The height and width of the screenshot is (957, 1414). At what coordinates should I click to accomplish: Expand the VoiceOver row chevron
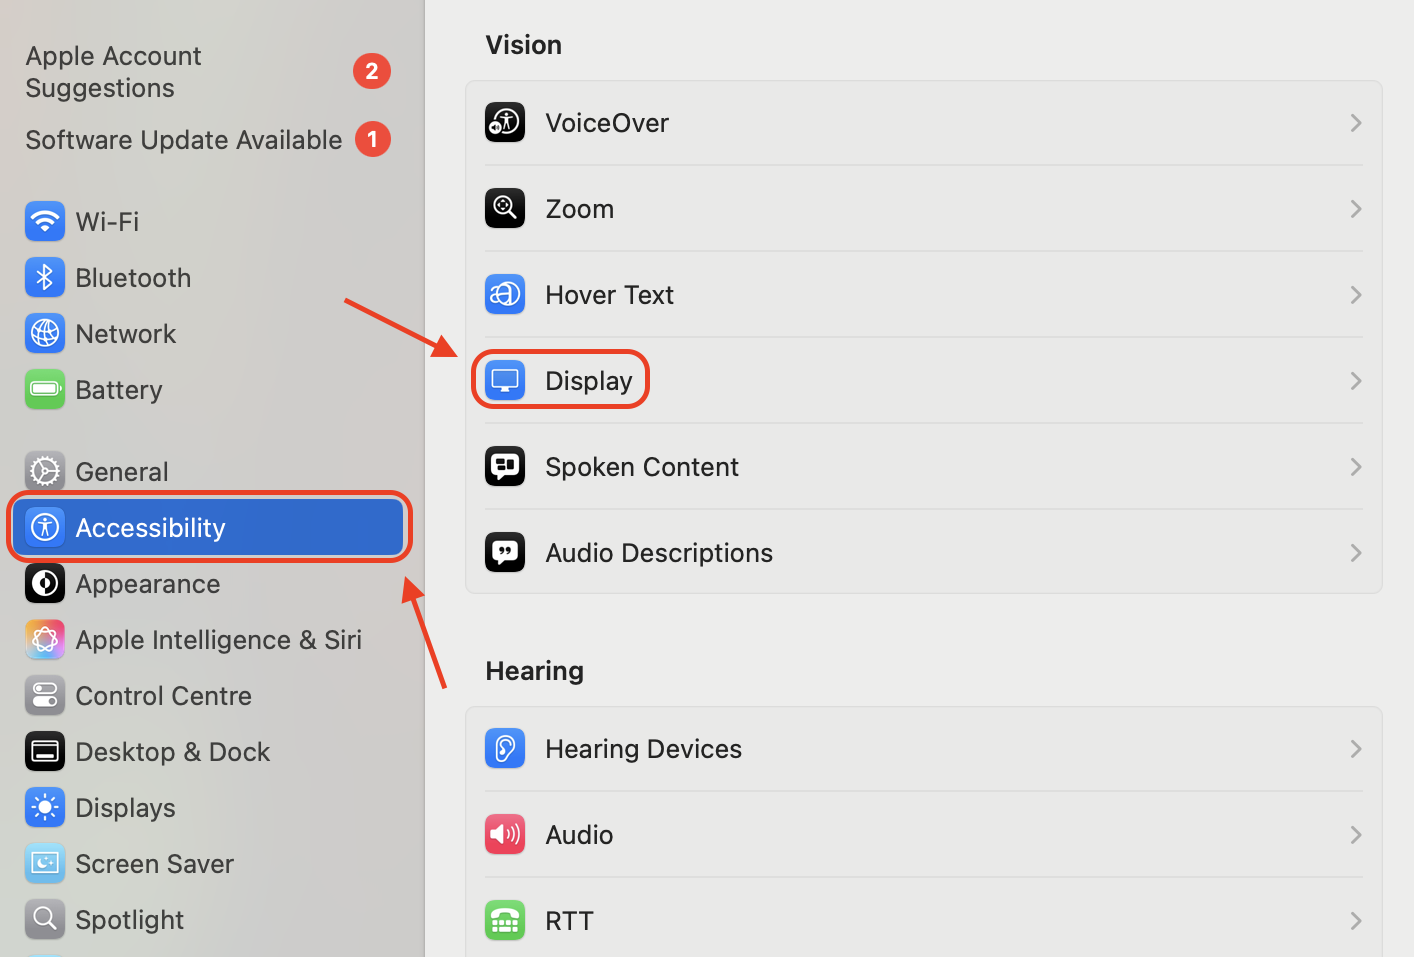1356,122
